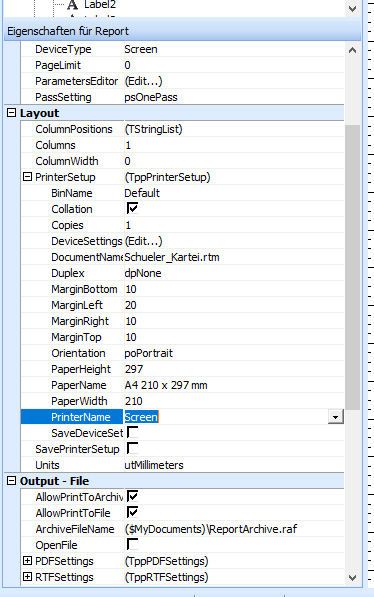Viewport: 374px width, 597px height.
Task: Click the properties list scroll-down arrow
Action: (x=353, y=578)
